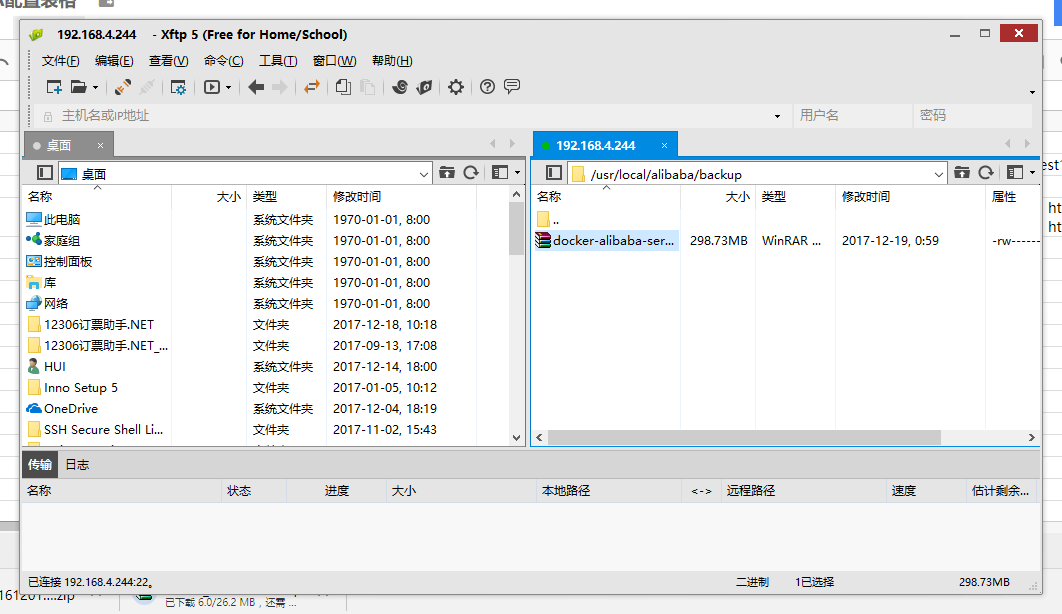Open the 帮助(H) menu
This screenshot has width=1062, height=614.
(392, 61)
